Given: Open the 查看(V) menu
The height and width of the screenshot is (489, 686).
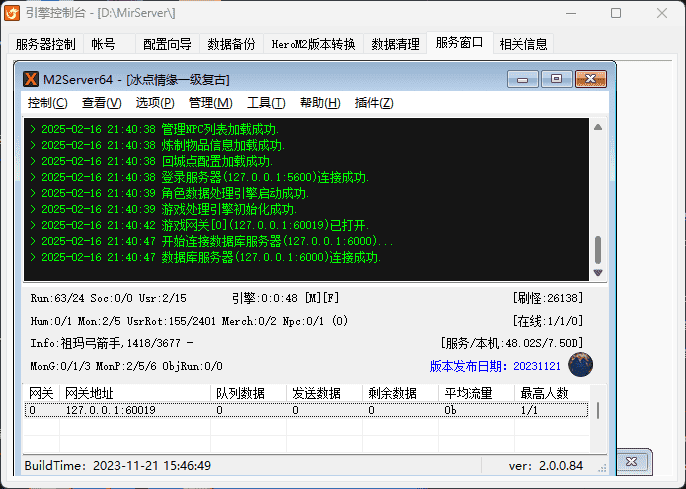Looking at the screenshot, I should pyautogui.click(x=101, y=103).
